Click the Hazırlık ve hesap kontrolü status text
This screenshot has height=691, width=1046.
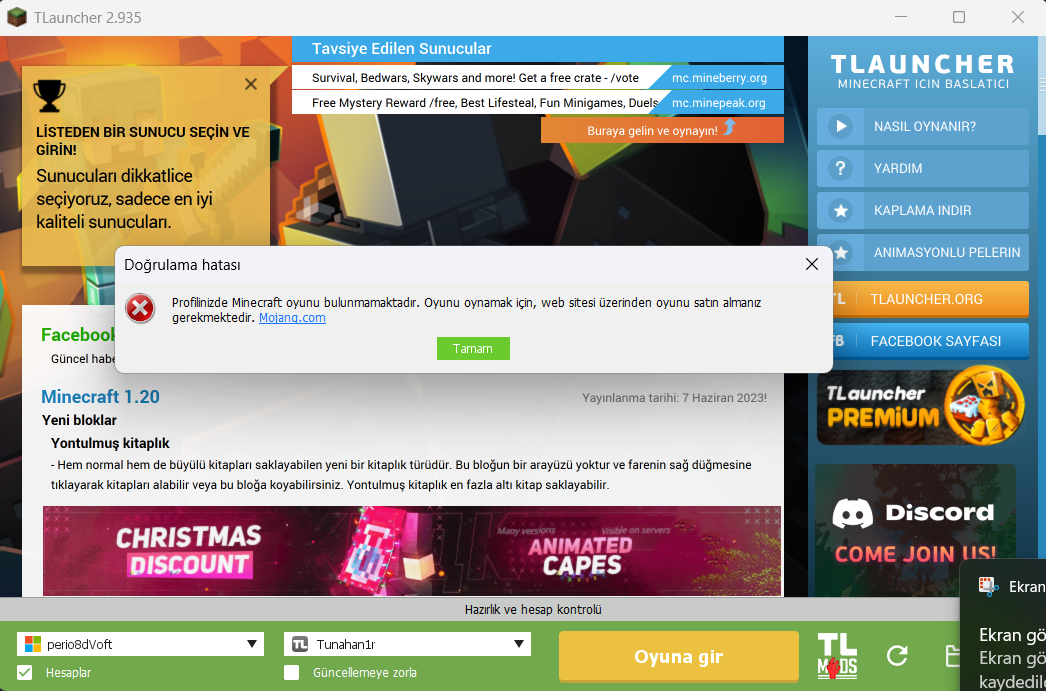(x=533, y=610)
